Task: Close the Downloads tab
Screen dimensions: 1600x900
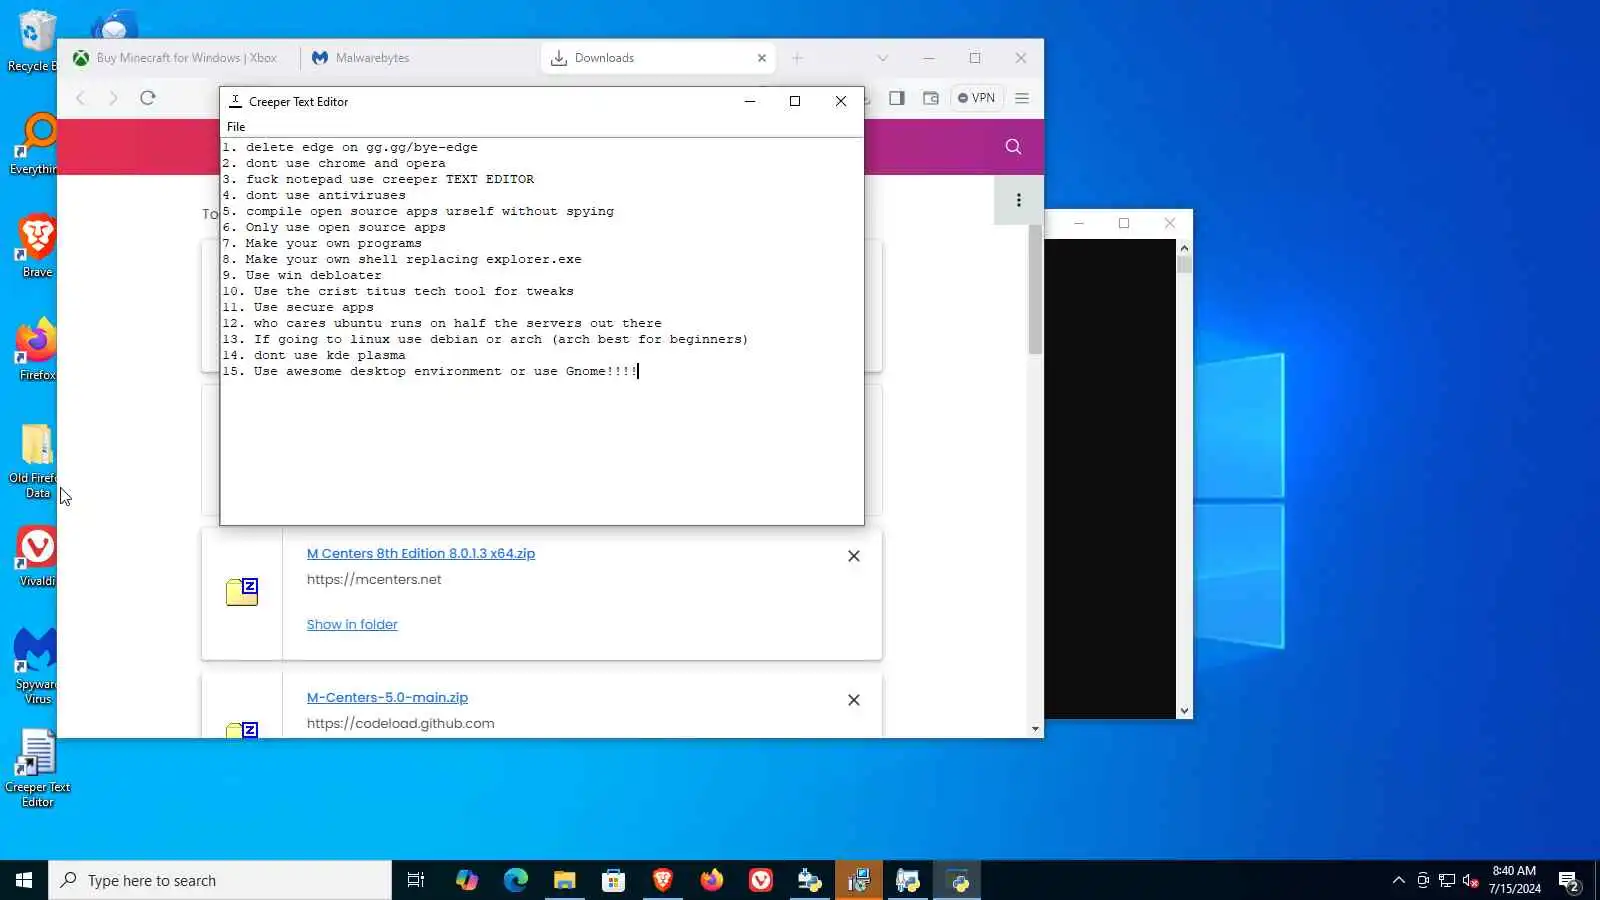Action: click(762, 58)
